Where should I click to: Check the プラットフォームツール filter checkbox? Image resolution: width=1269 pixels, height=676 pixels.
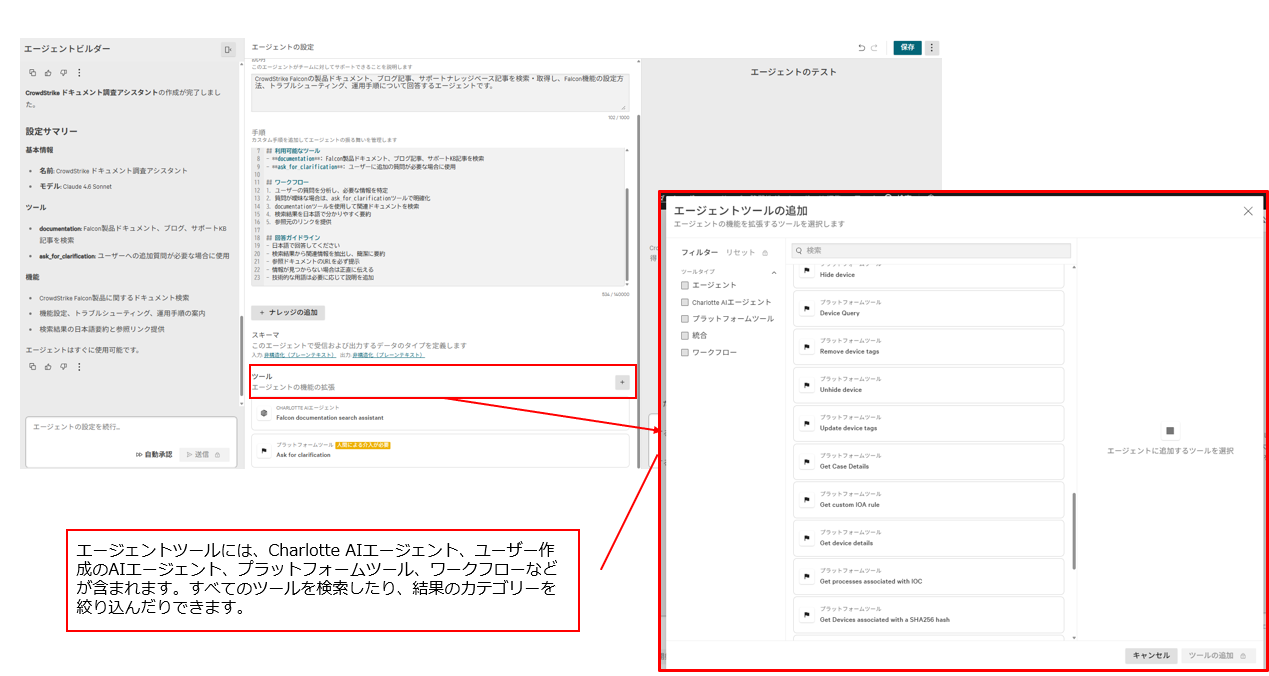685,319
